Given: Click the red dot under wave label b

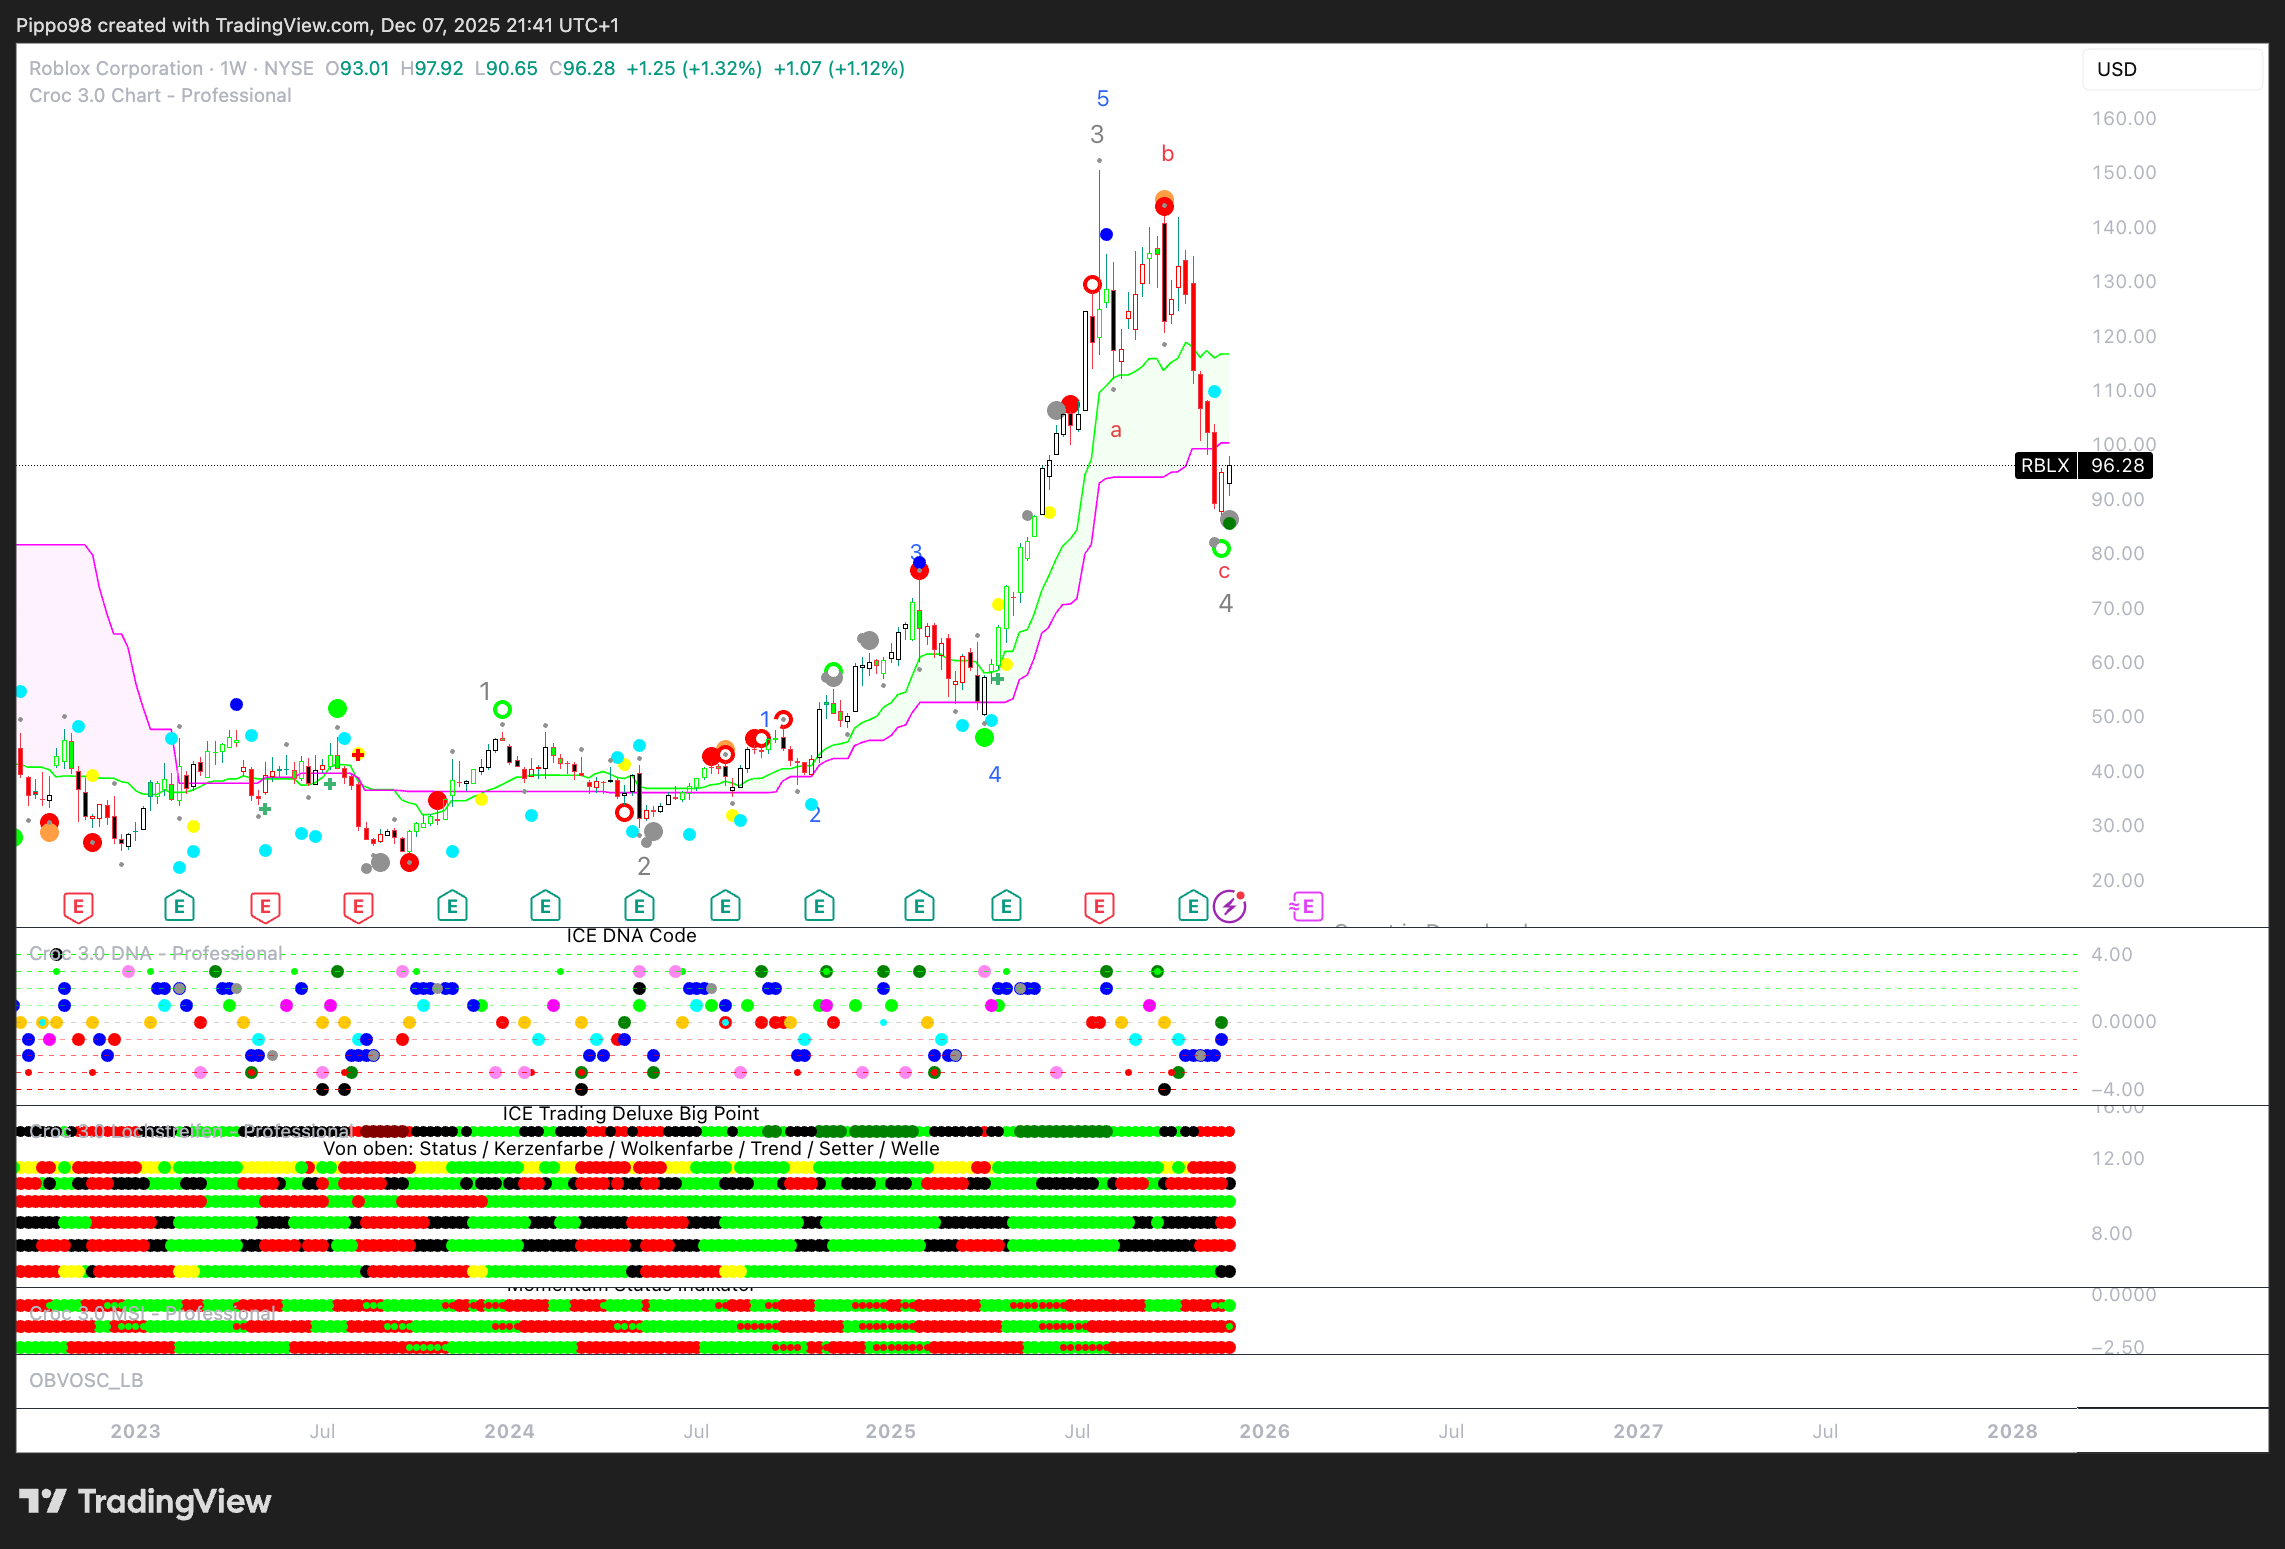Looking at the screenshot, I should [x=1164, y=207].
